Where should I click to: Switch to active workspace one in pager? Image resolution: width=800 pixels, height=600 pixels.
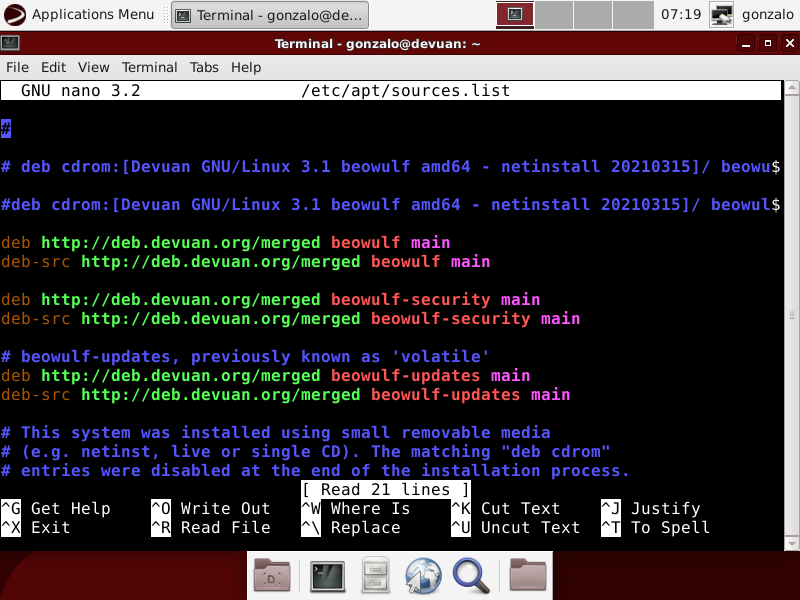[x=515, y=15]
